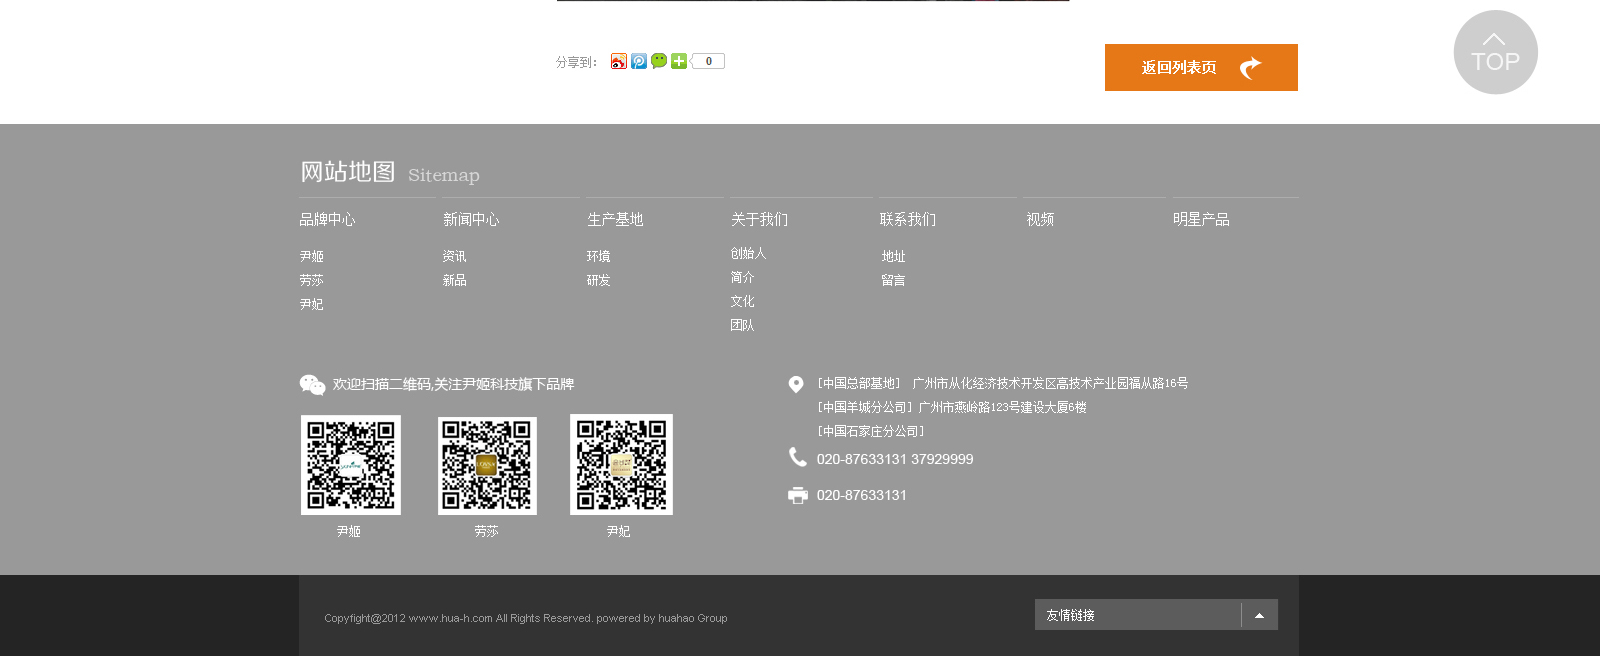Viewport: 1600px width, 656px height.
Task: Share to WeChat green bubble icon
Action: coord(659,61)
